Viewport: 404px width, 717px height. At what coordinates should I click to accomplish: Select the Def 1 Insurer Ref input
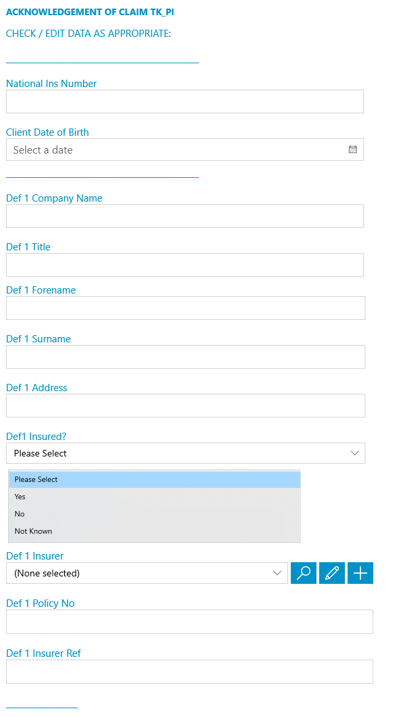click(x=189, y=671)
